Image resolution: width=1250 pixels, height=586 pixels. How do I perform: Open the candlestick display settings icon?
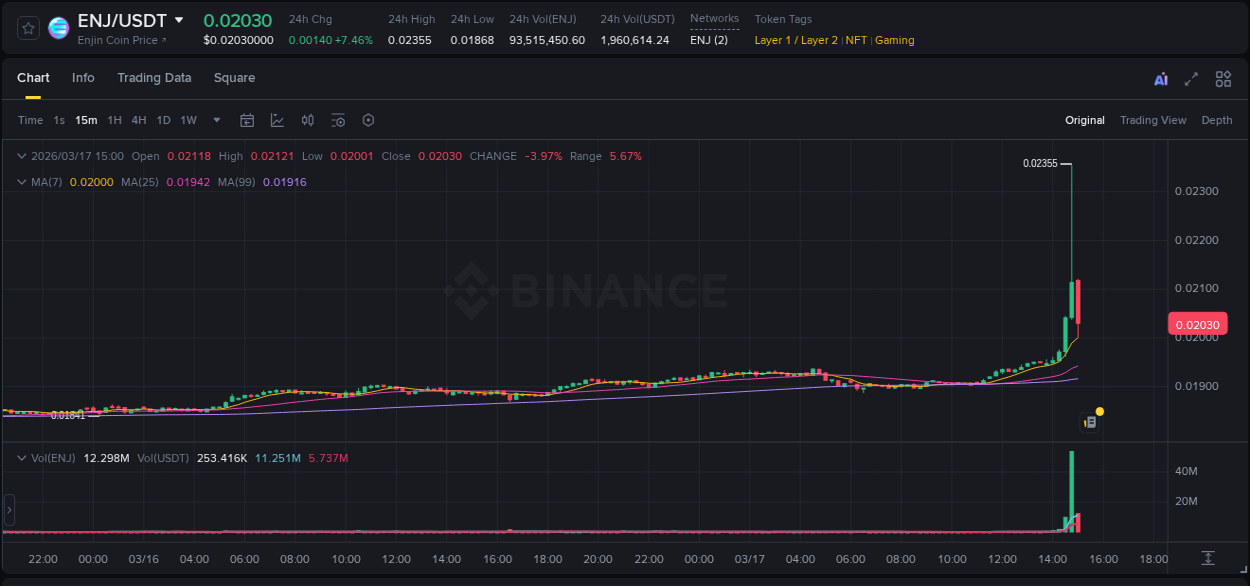coord(308,119)
